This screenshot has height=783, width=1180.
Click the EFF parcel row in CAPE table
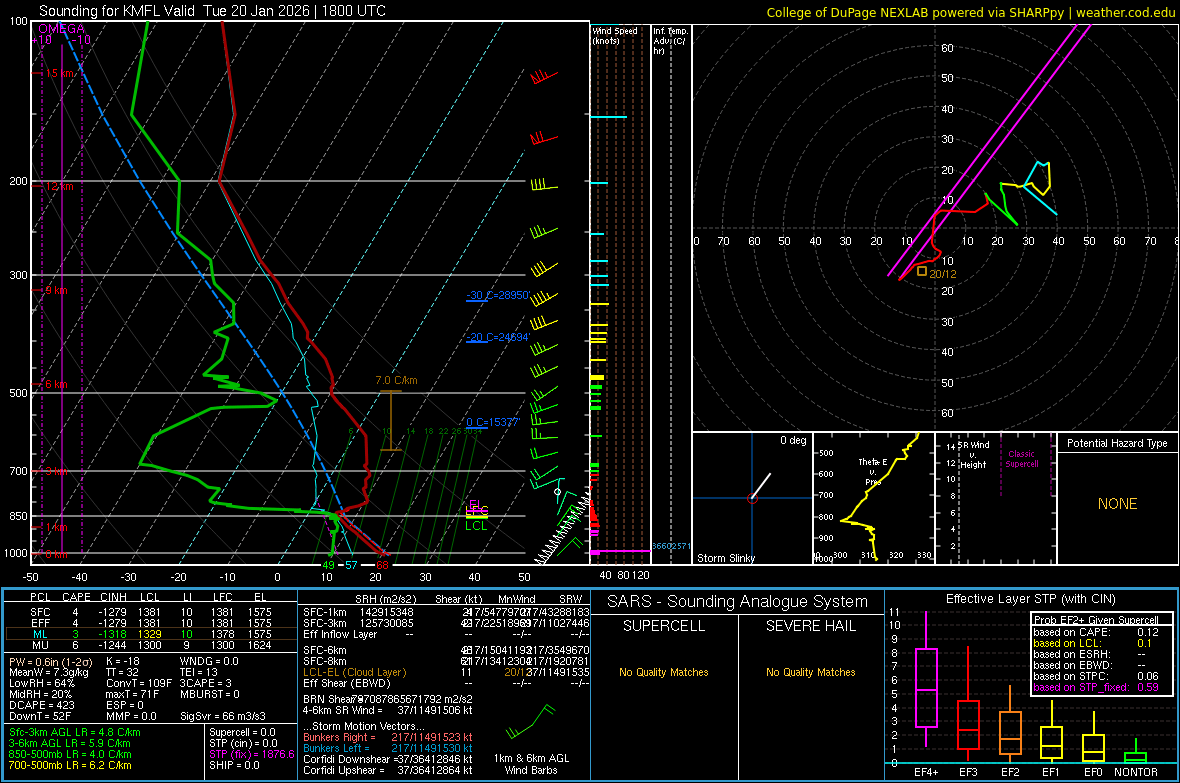tap(151, 623)
